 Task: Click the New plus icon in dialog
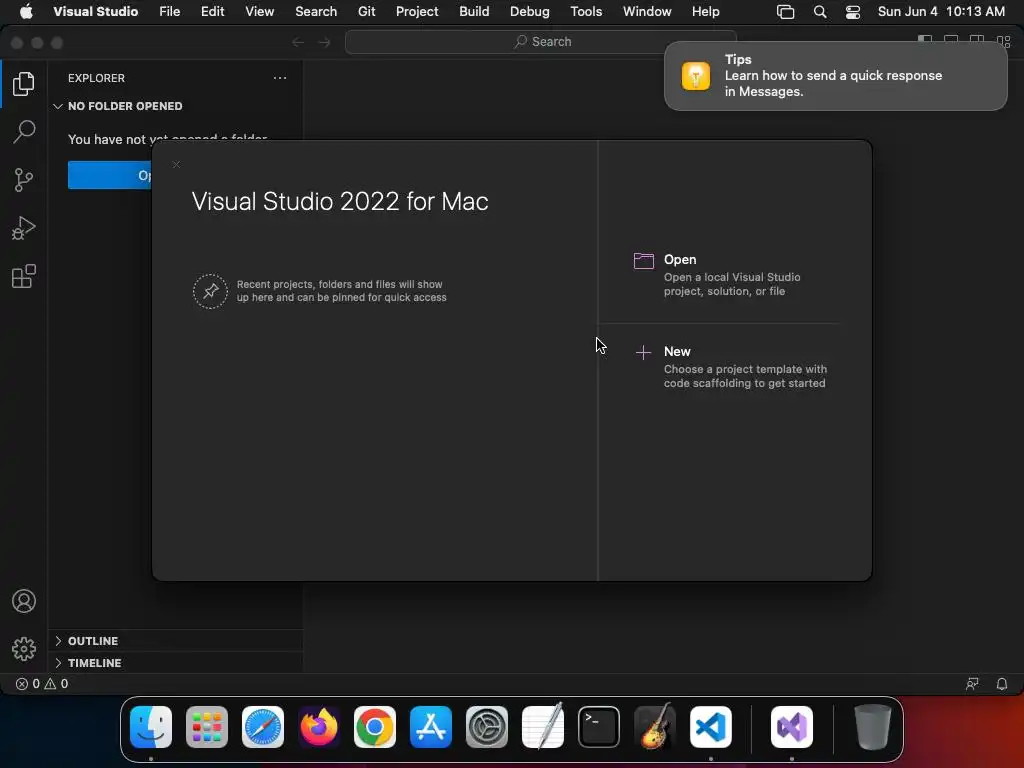(643, 353)
